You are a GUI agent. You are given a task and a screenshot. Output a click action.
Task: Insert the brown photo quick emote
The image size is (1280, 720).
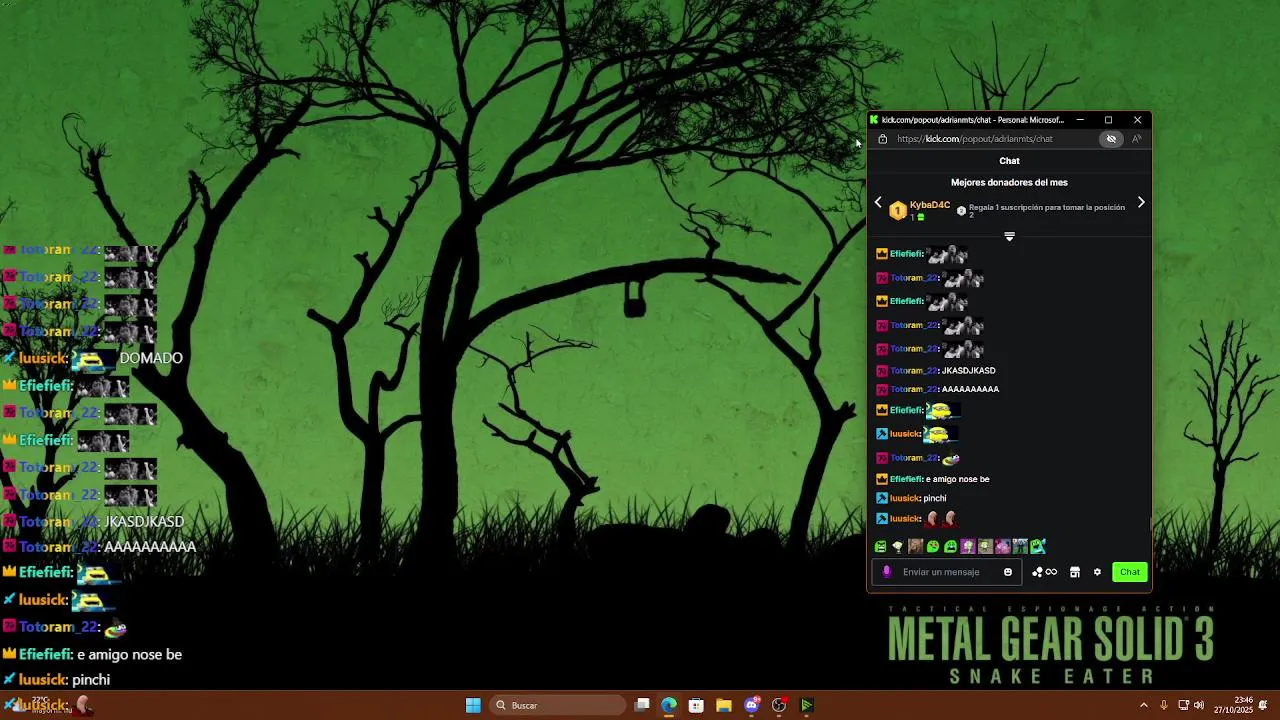[x=915, y=547]
